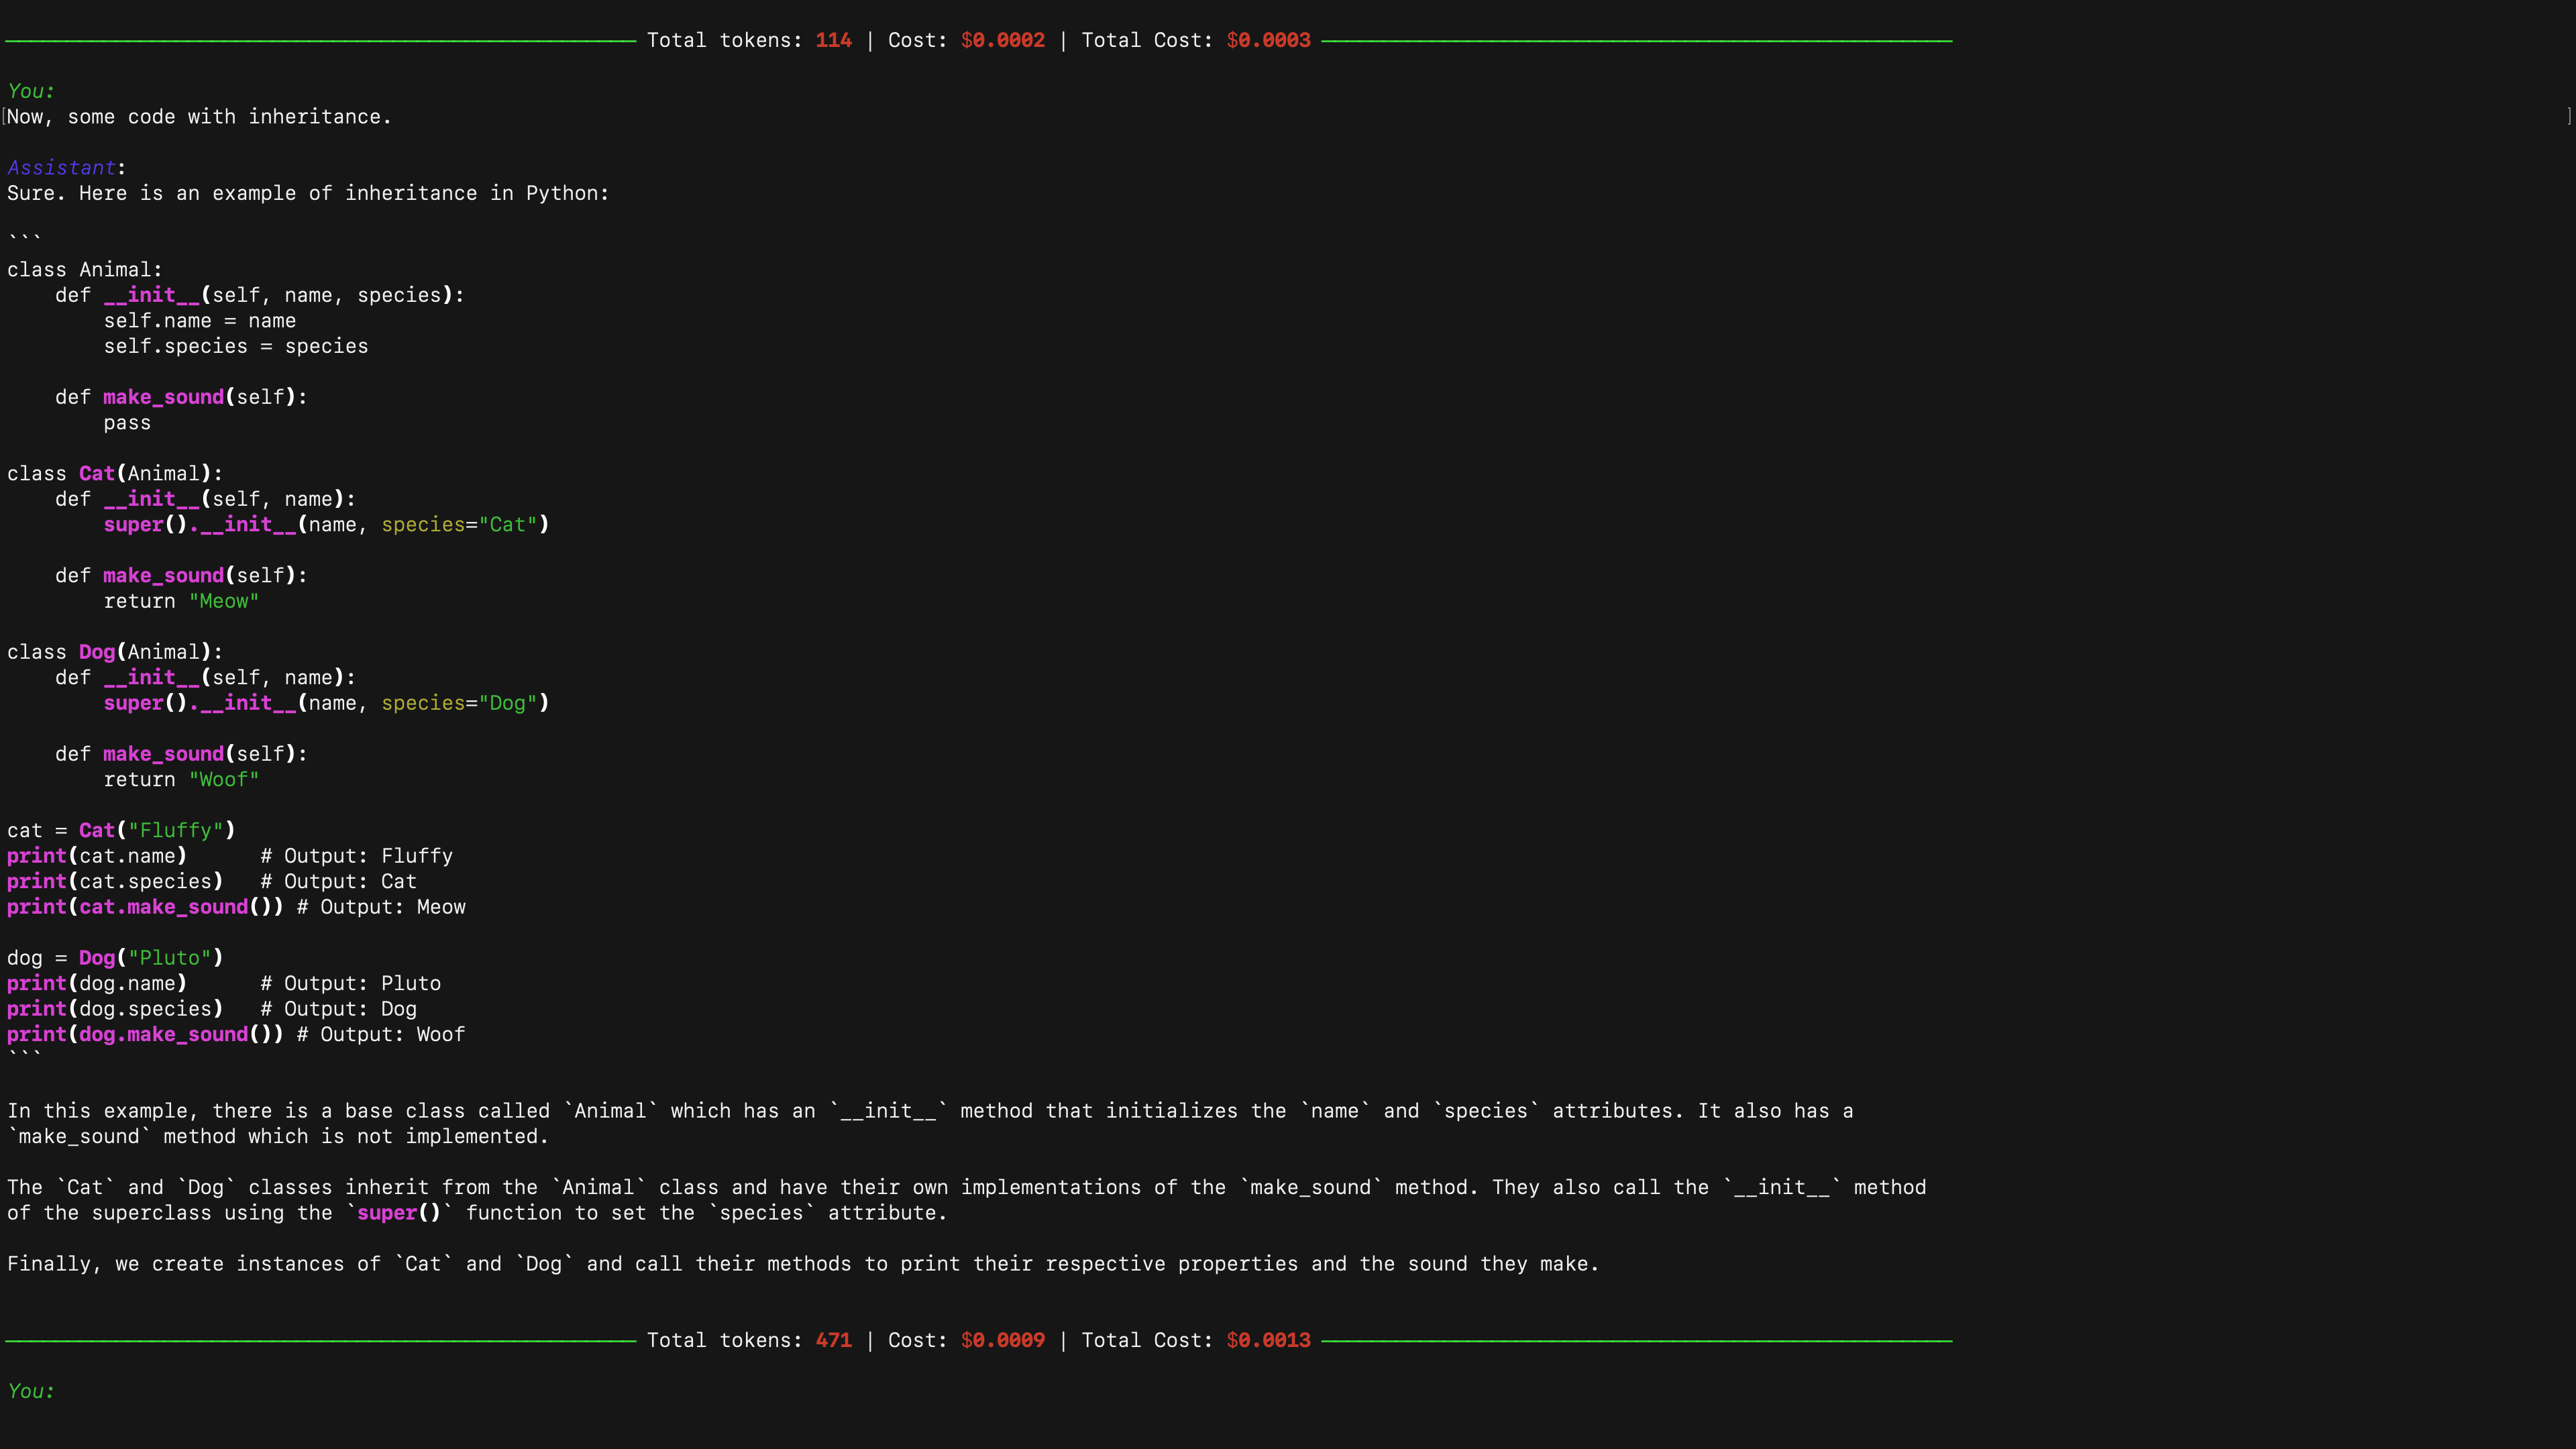
Task: Click the empty 'You:' prompt at the bottom
Action: (x=31, y=1391)
